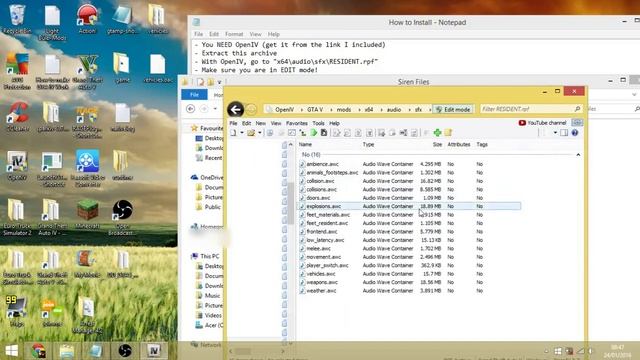The width and height of the screenshot is (640, 360).
Task: Open the OpenIV View menu
Action: 276,123
